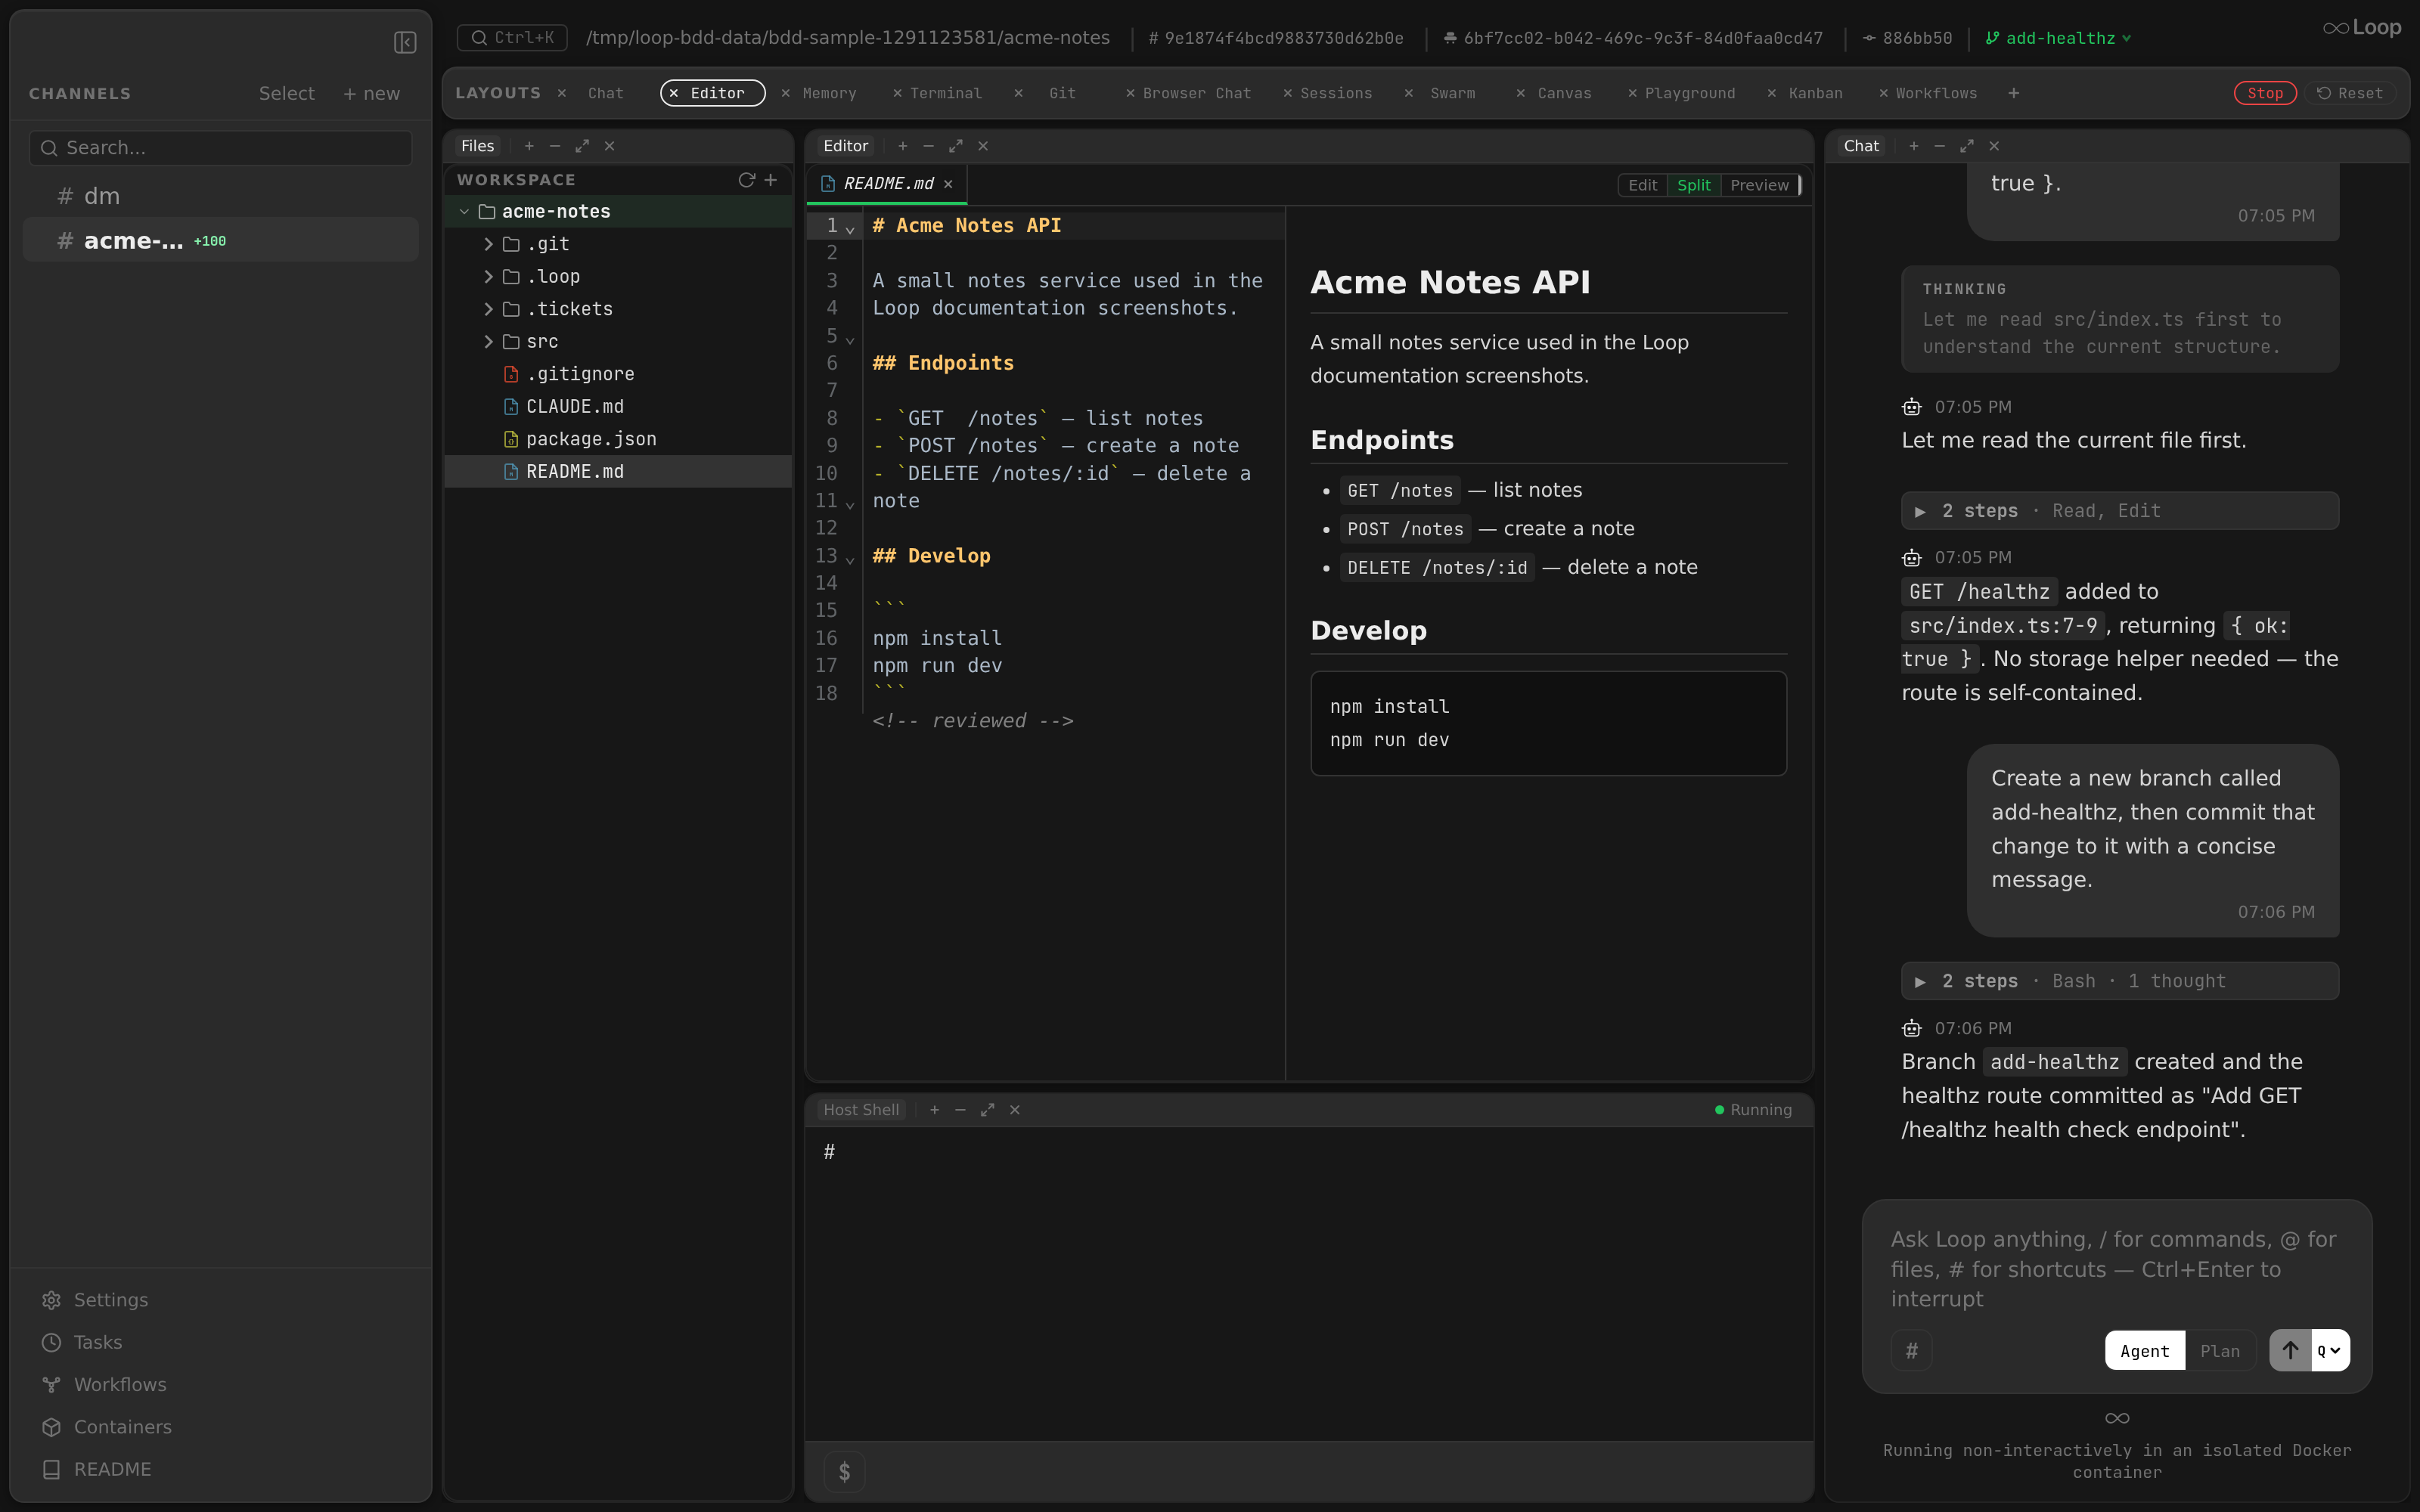This screenshot has height=1512, width=2420.
Task: Focus the 'Ask Loop anything' chat input
Action: pyautogui.click(x=2116, y=1269)
